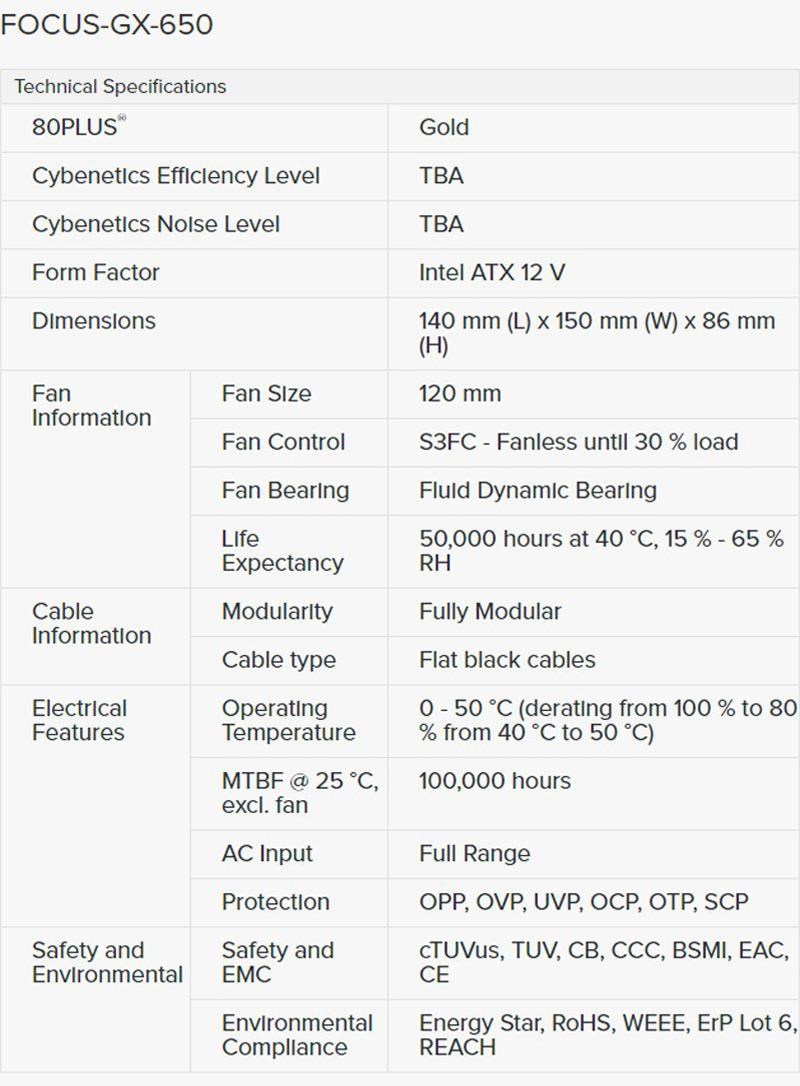The height and width of the screenshot is (1086, 800).
Task: Select the 100,000 hours MTBF value
Action: (x=495, y=781)
